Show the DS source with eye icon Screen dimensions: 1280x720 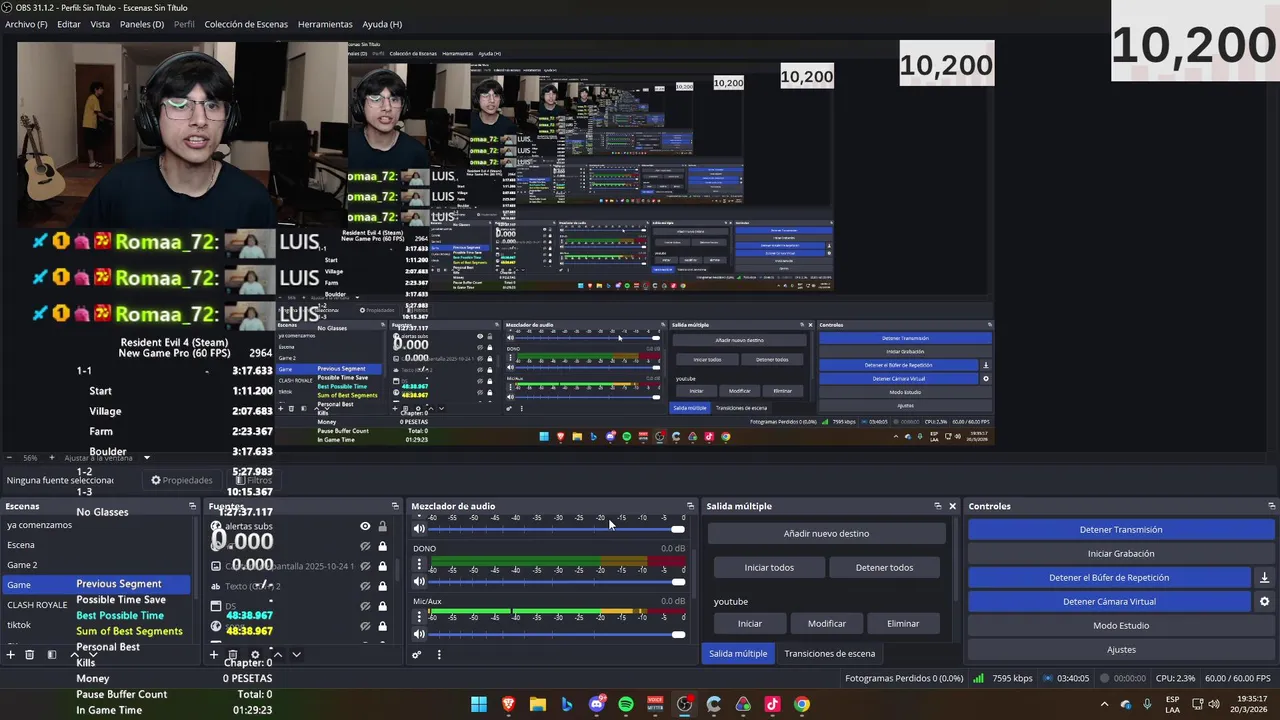365,606
